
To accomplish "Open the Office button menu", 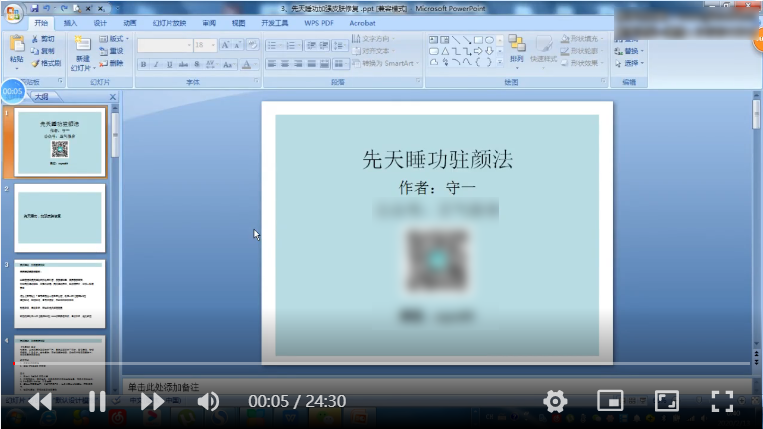I will (x=13, y=13).
